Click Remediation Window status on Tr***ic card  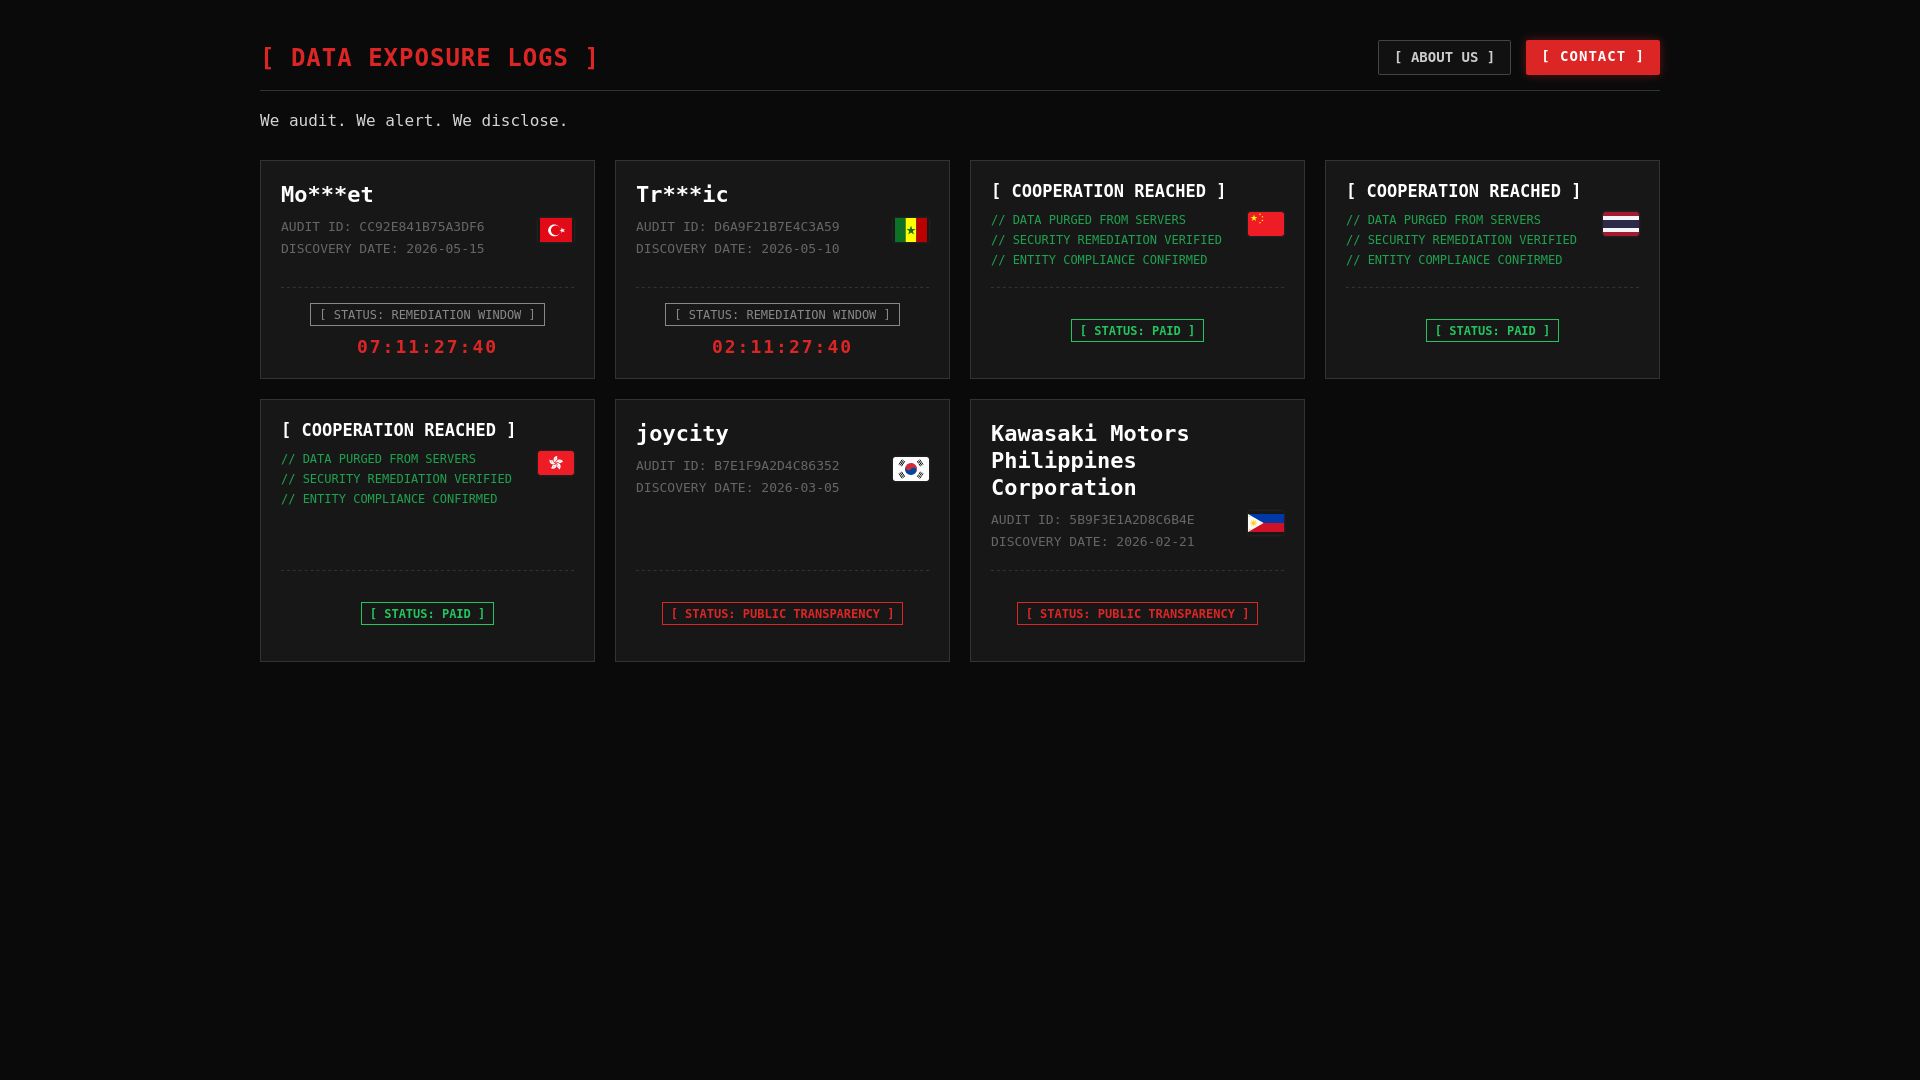[x=782, y=315]
